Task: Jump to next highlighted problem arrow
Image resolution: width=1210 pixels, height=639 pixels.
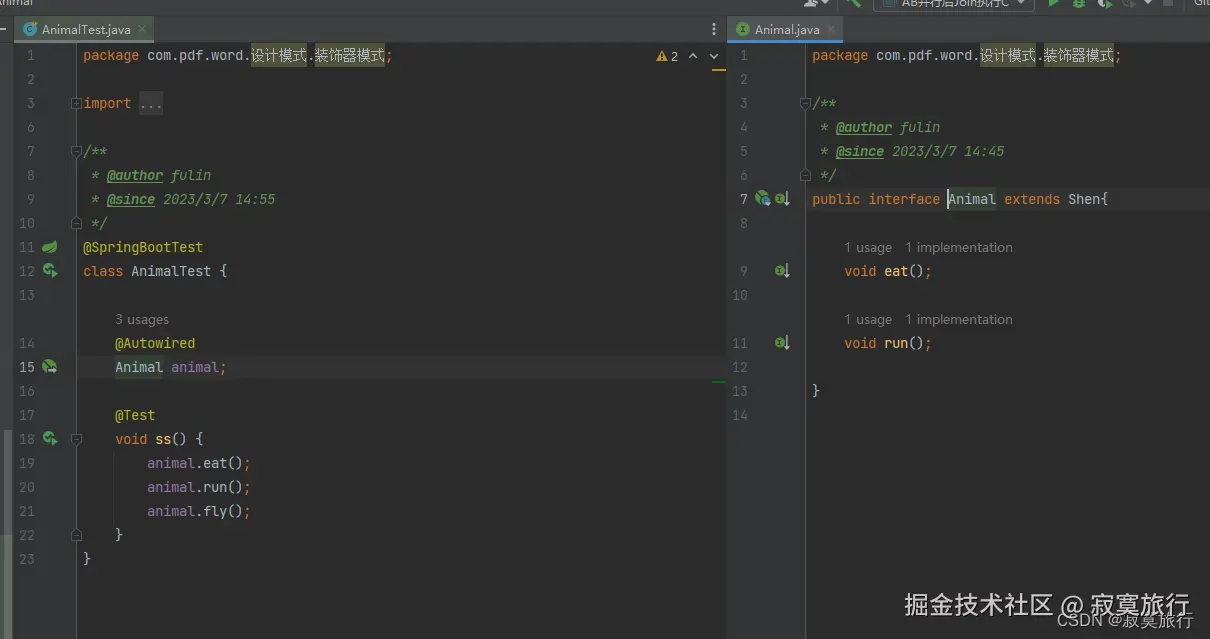Action: [x=715, y=56]
